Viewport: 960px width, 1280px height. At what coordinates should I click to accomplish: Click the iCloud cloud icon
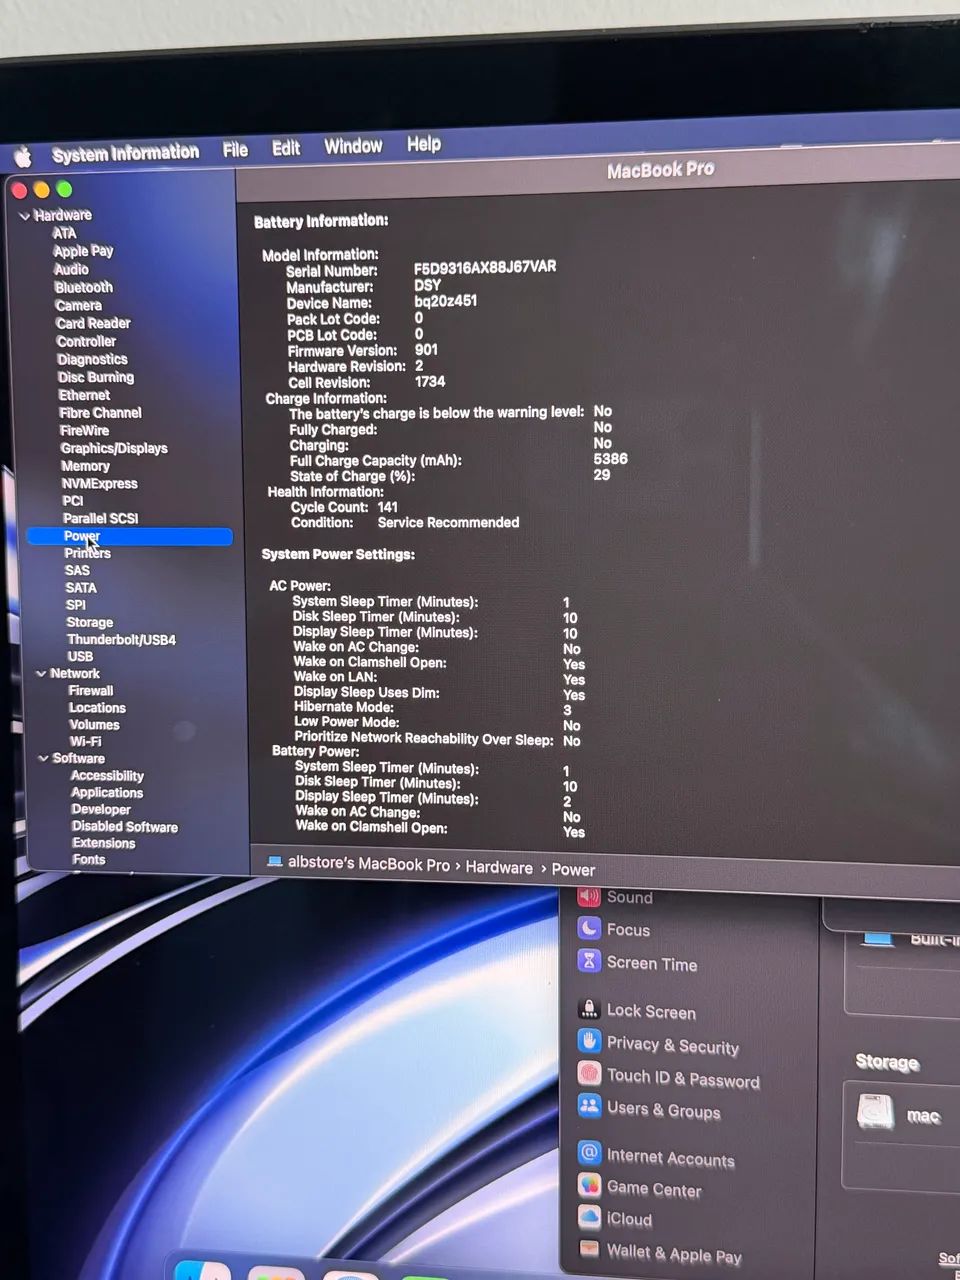coord(589,1217)
